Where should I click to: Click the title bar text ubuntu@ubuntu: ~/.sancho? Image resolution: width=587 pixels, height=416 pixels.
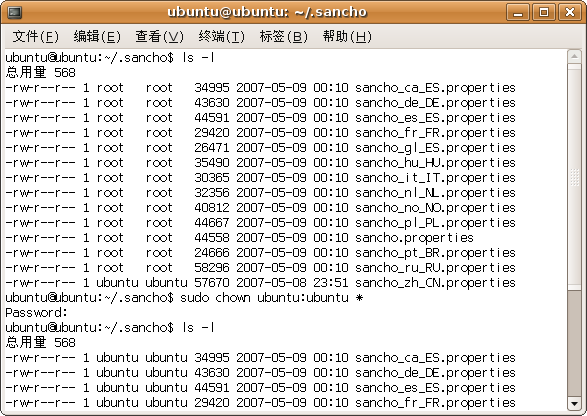coord(267,12)
